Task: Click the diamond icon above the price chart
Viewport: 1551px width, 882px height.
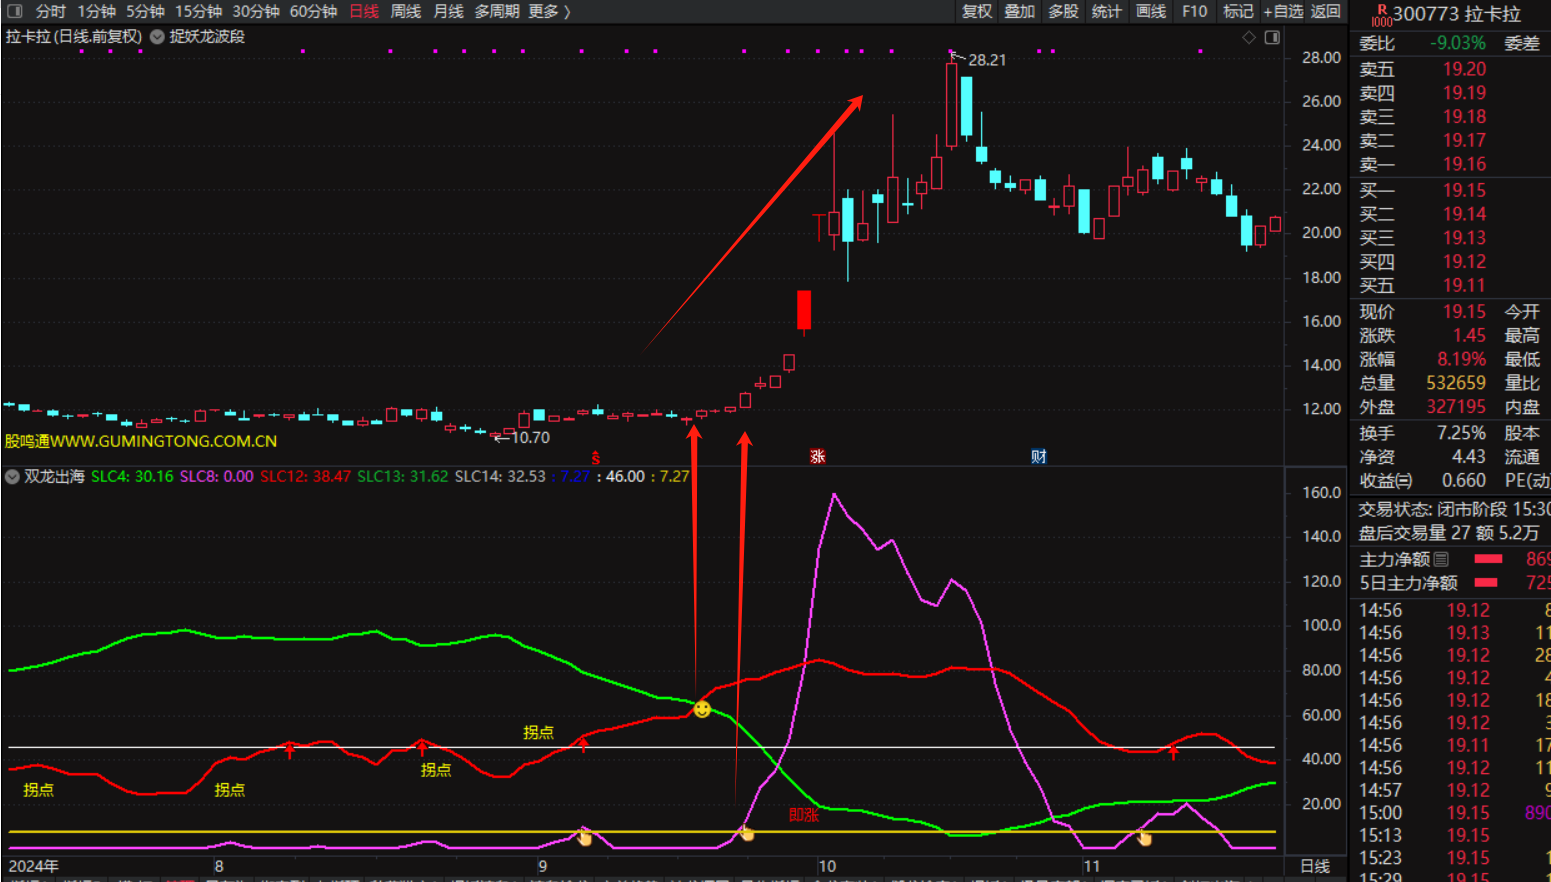Action: pos(1249,37)
